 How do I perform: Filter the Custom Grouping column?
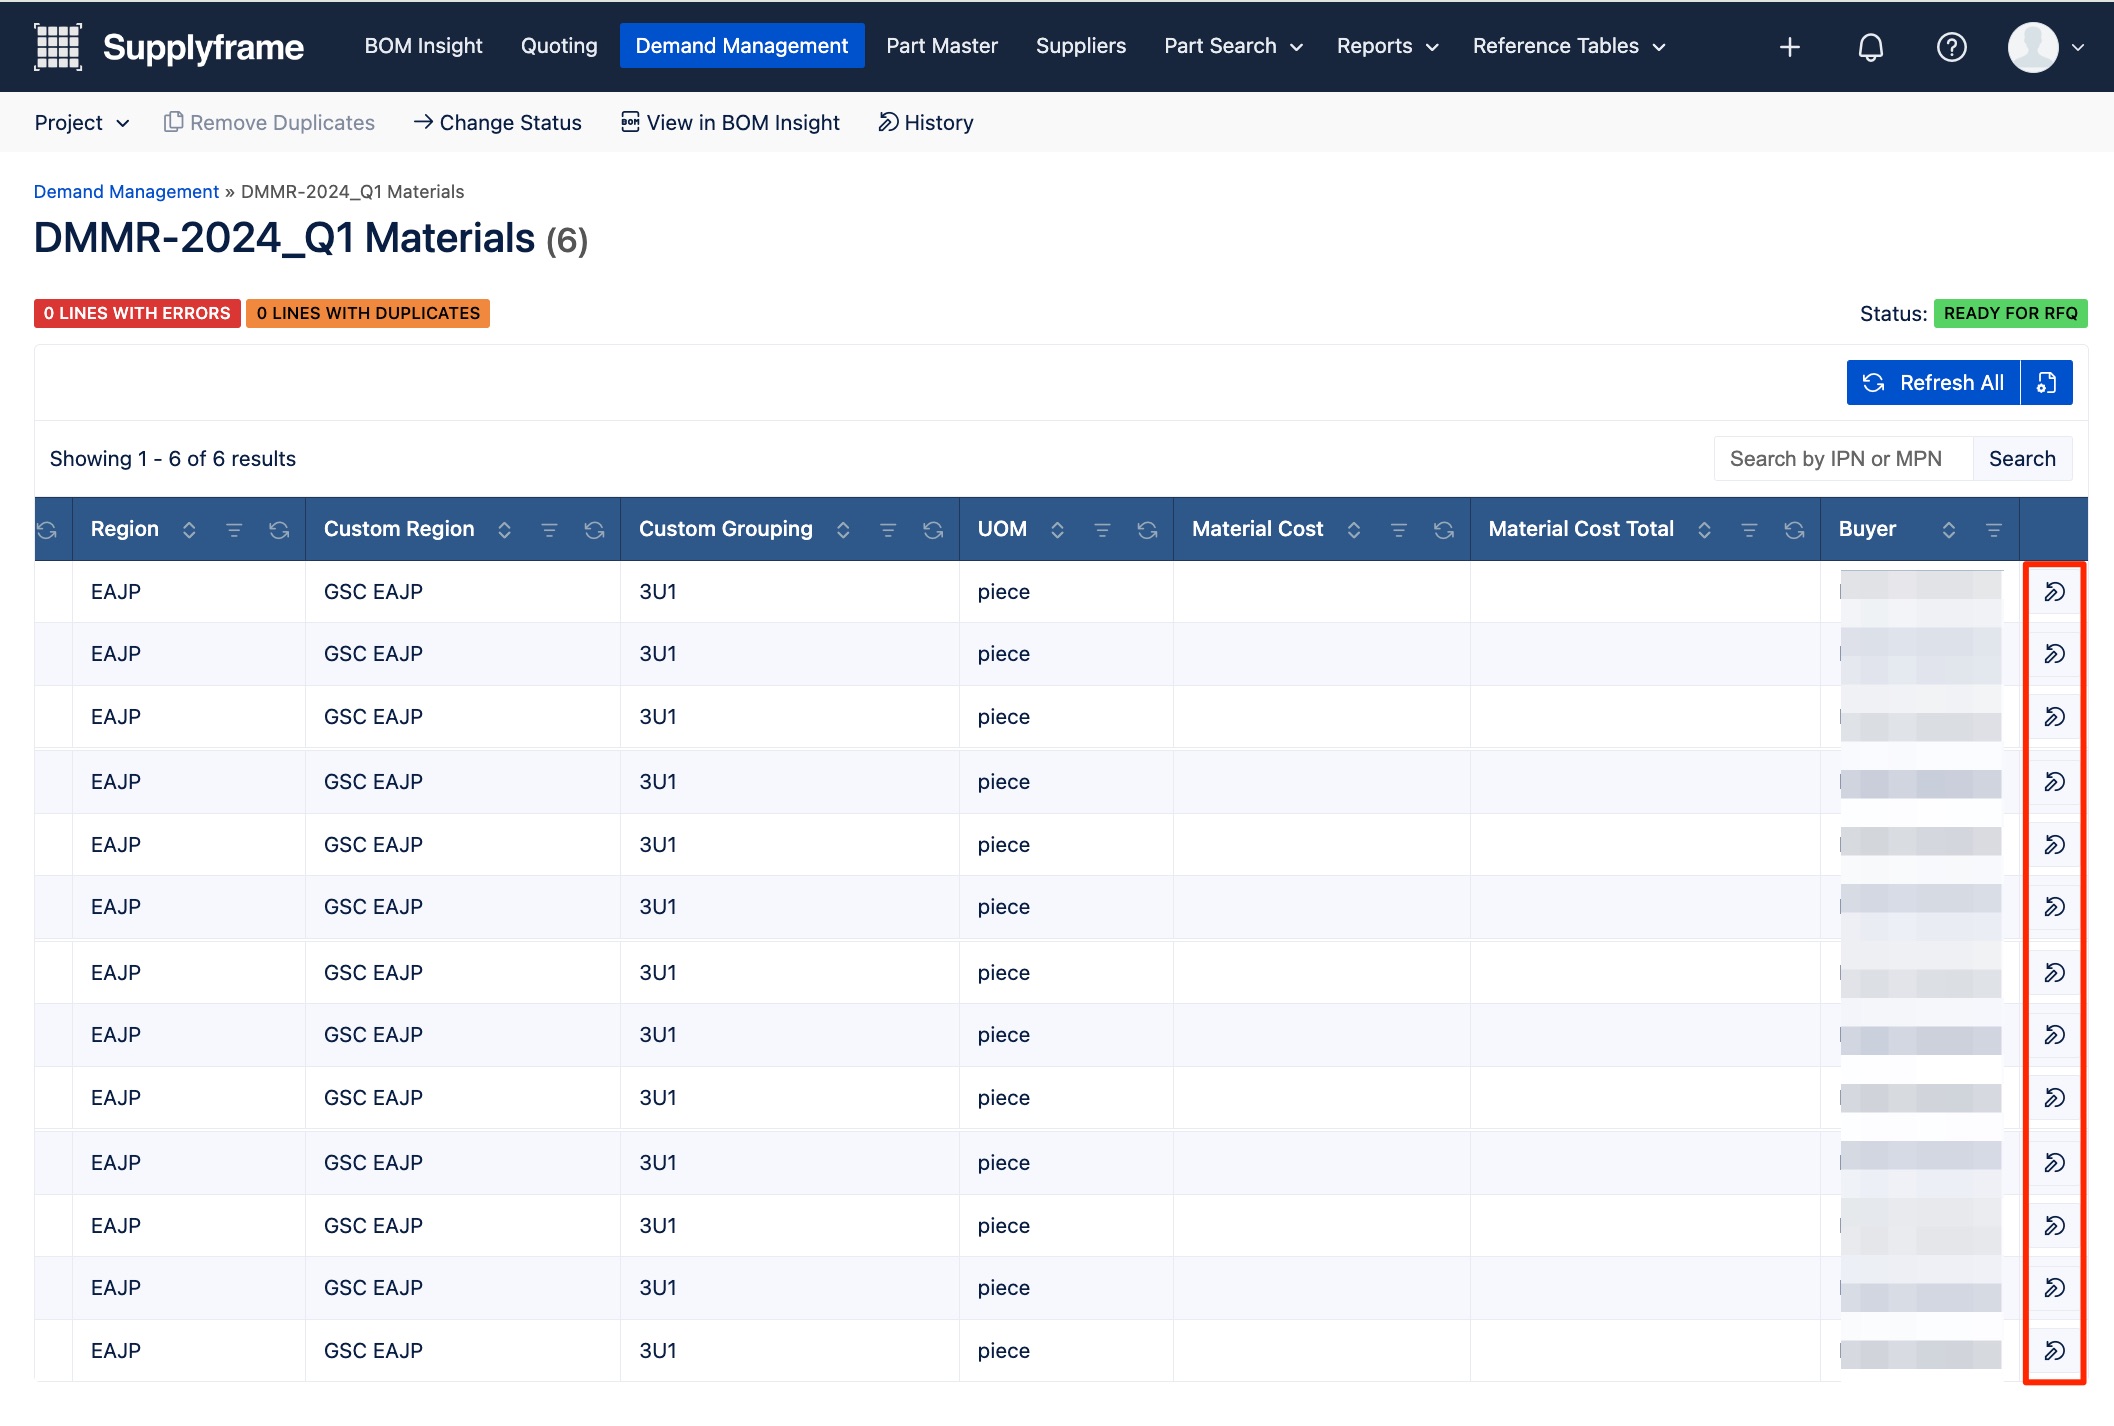[x=888, y=530]
